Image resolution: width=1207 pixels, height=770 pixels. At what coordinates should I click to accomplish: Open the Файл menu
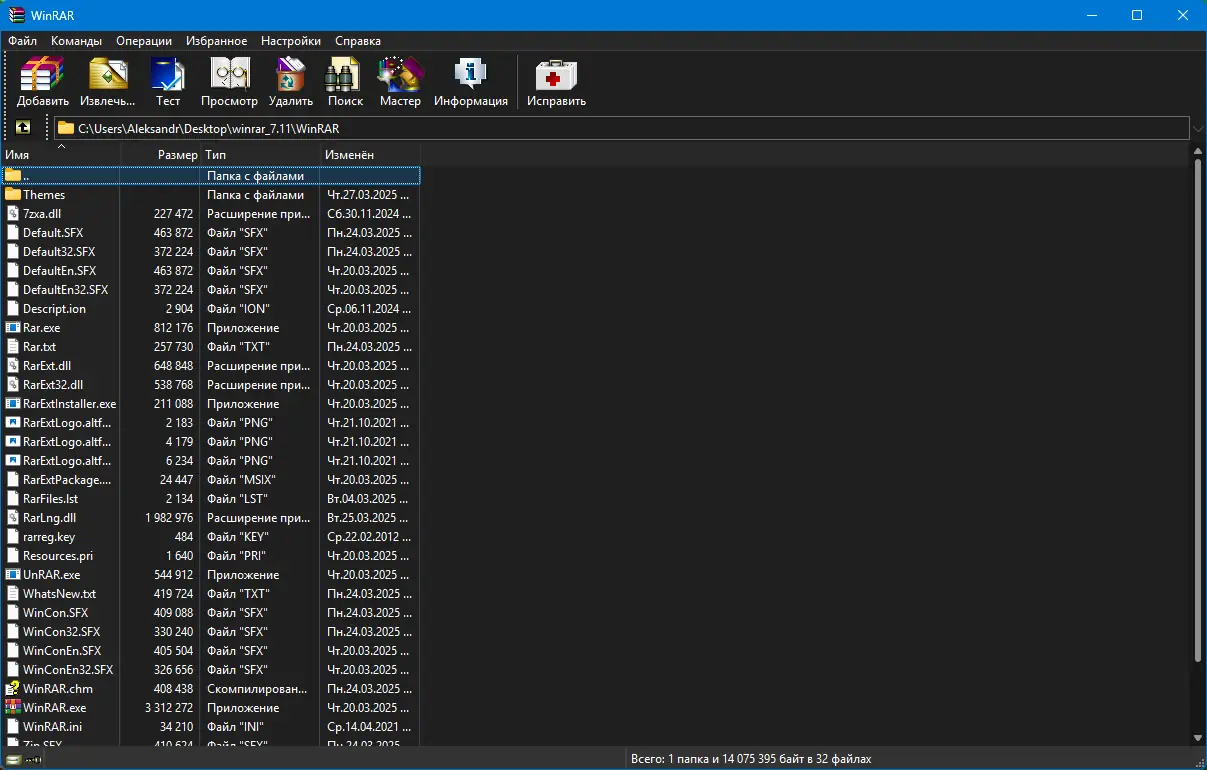tap(22, 41)
